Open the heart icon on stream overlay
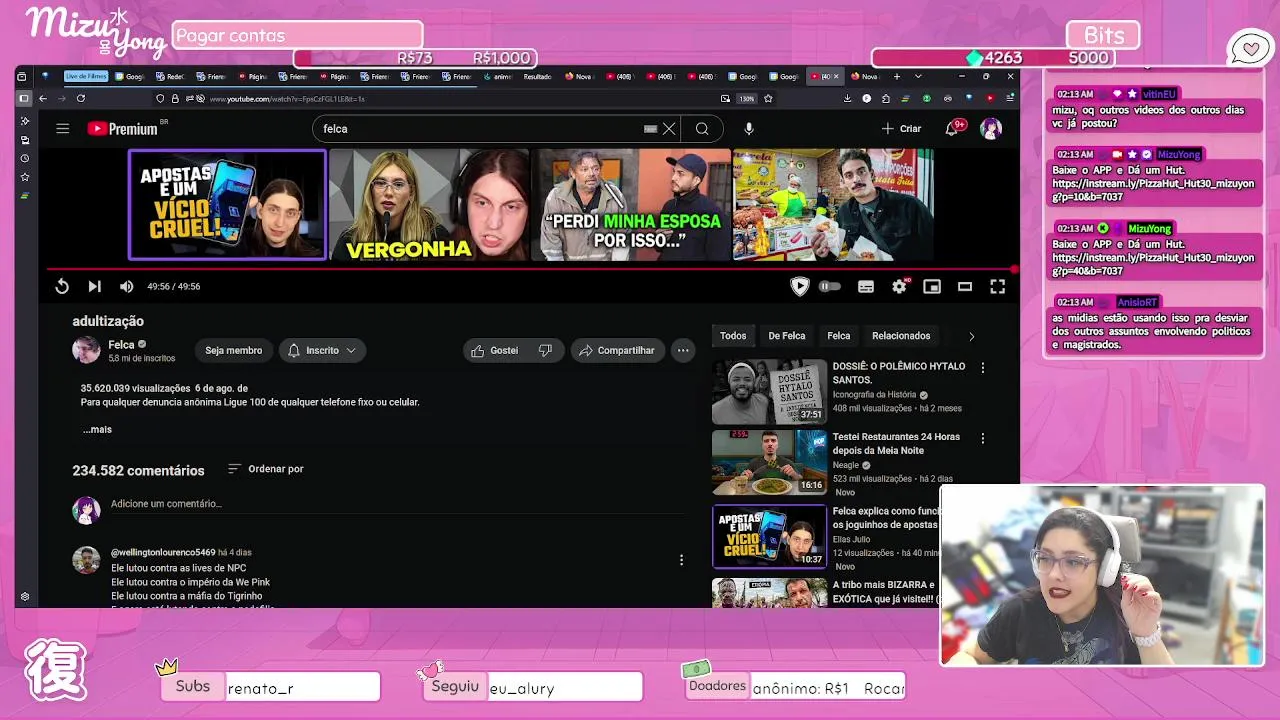Viewport: 1280px width, 720px height. click(1250, 47)
